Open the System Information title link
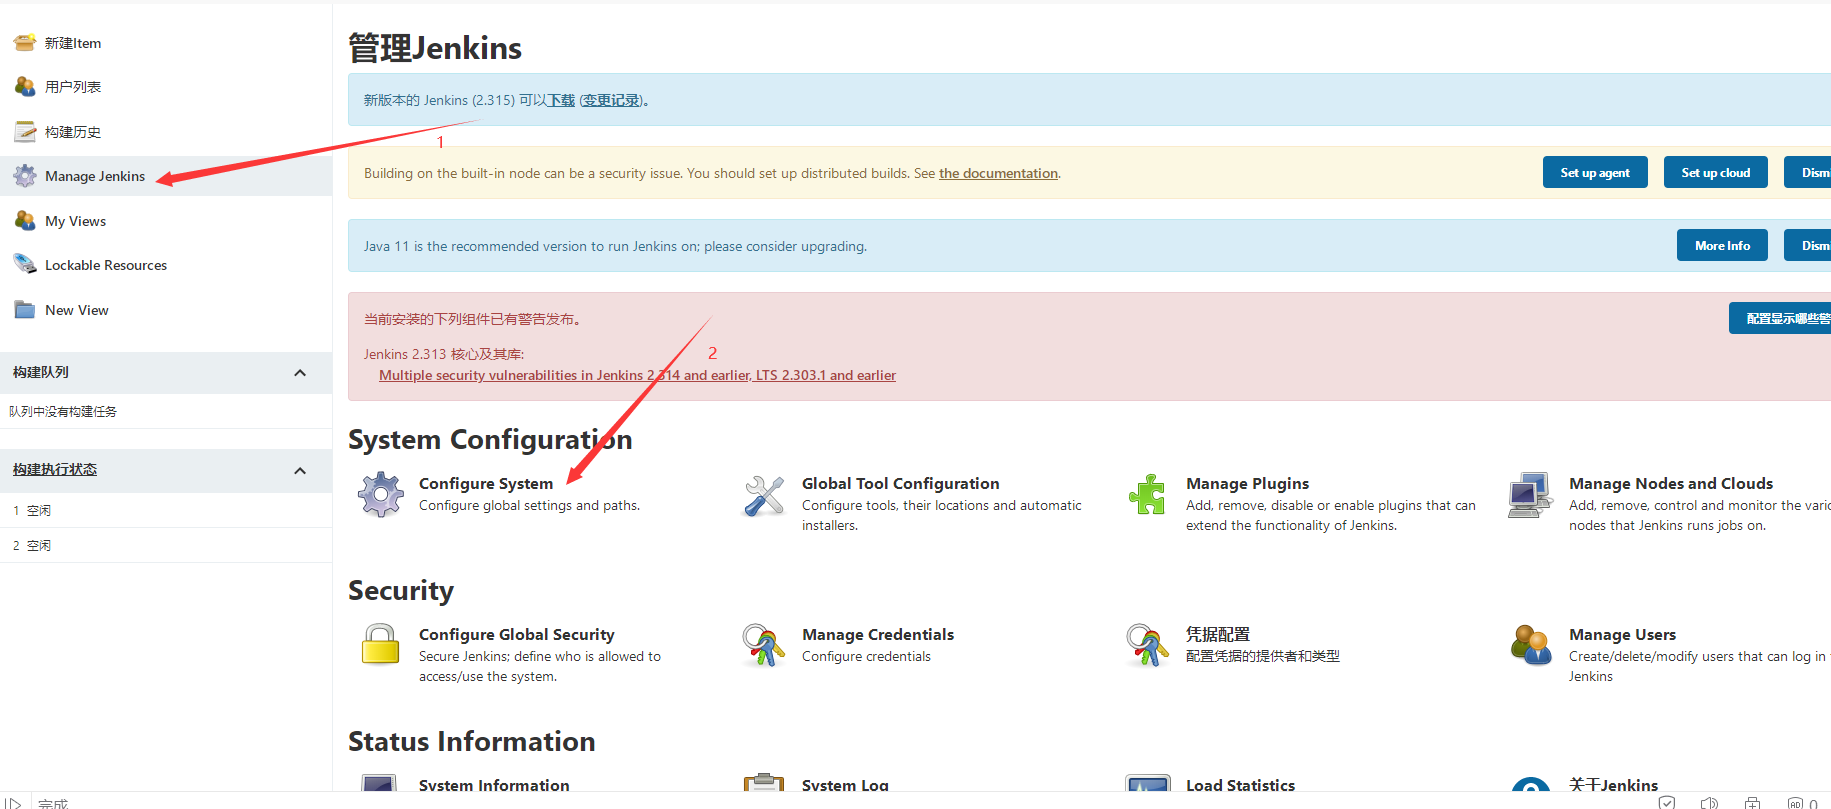Screen dimensions: 1831x809 (494, 785)
